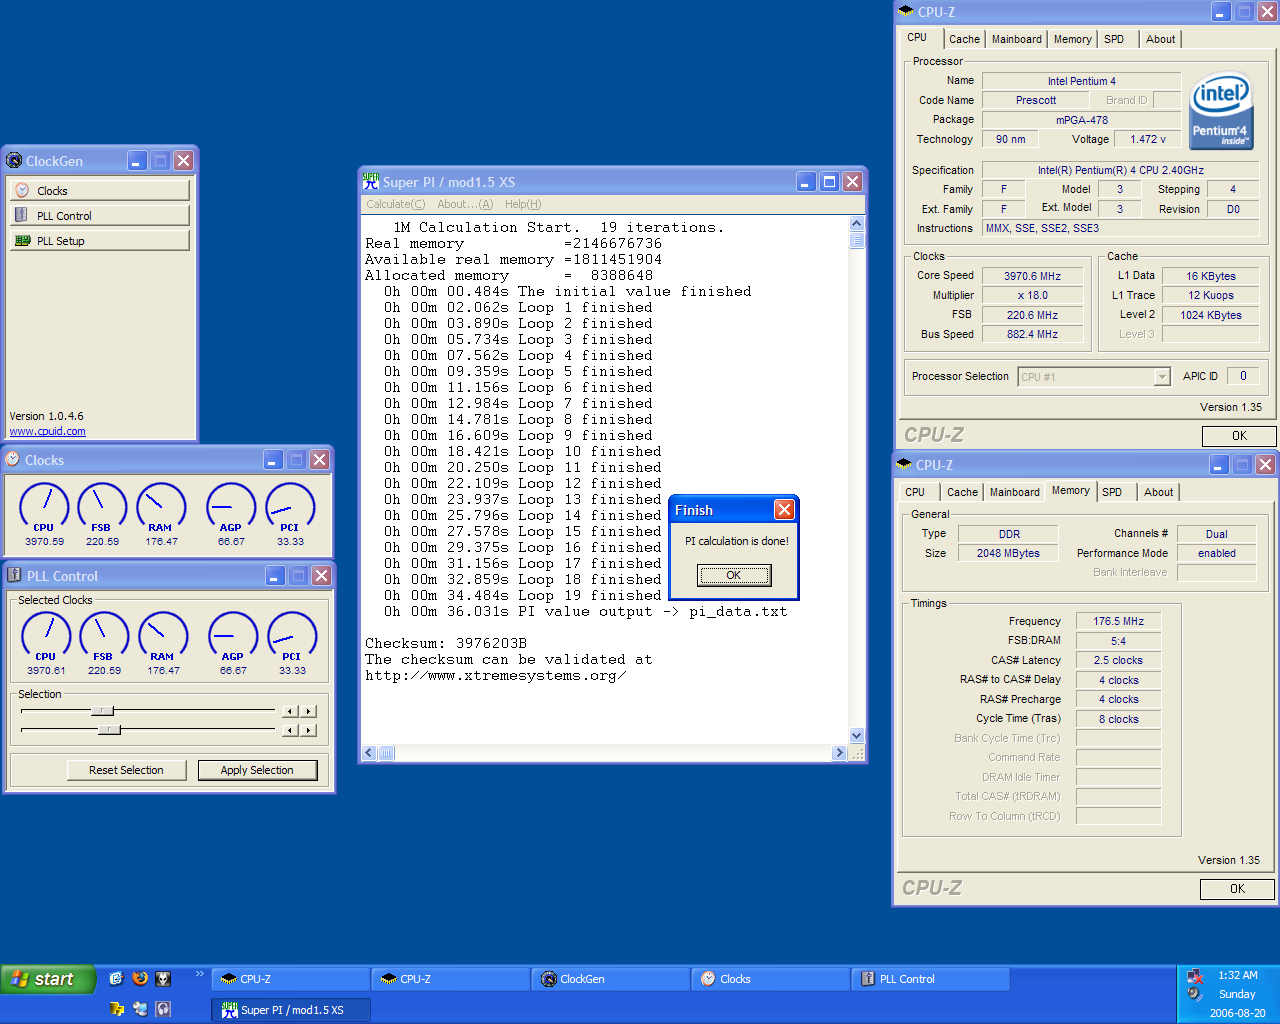
Task: Click the RAM gauge in Clocks window
Action: [161, 507]
